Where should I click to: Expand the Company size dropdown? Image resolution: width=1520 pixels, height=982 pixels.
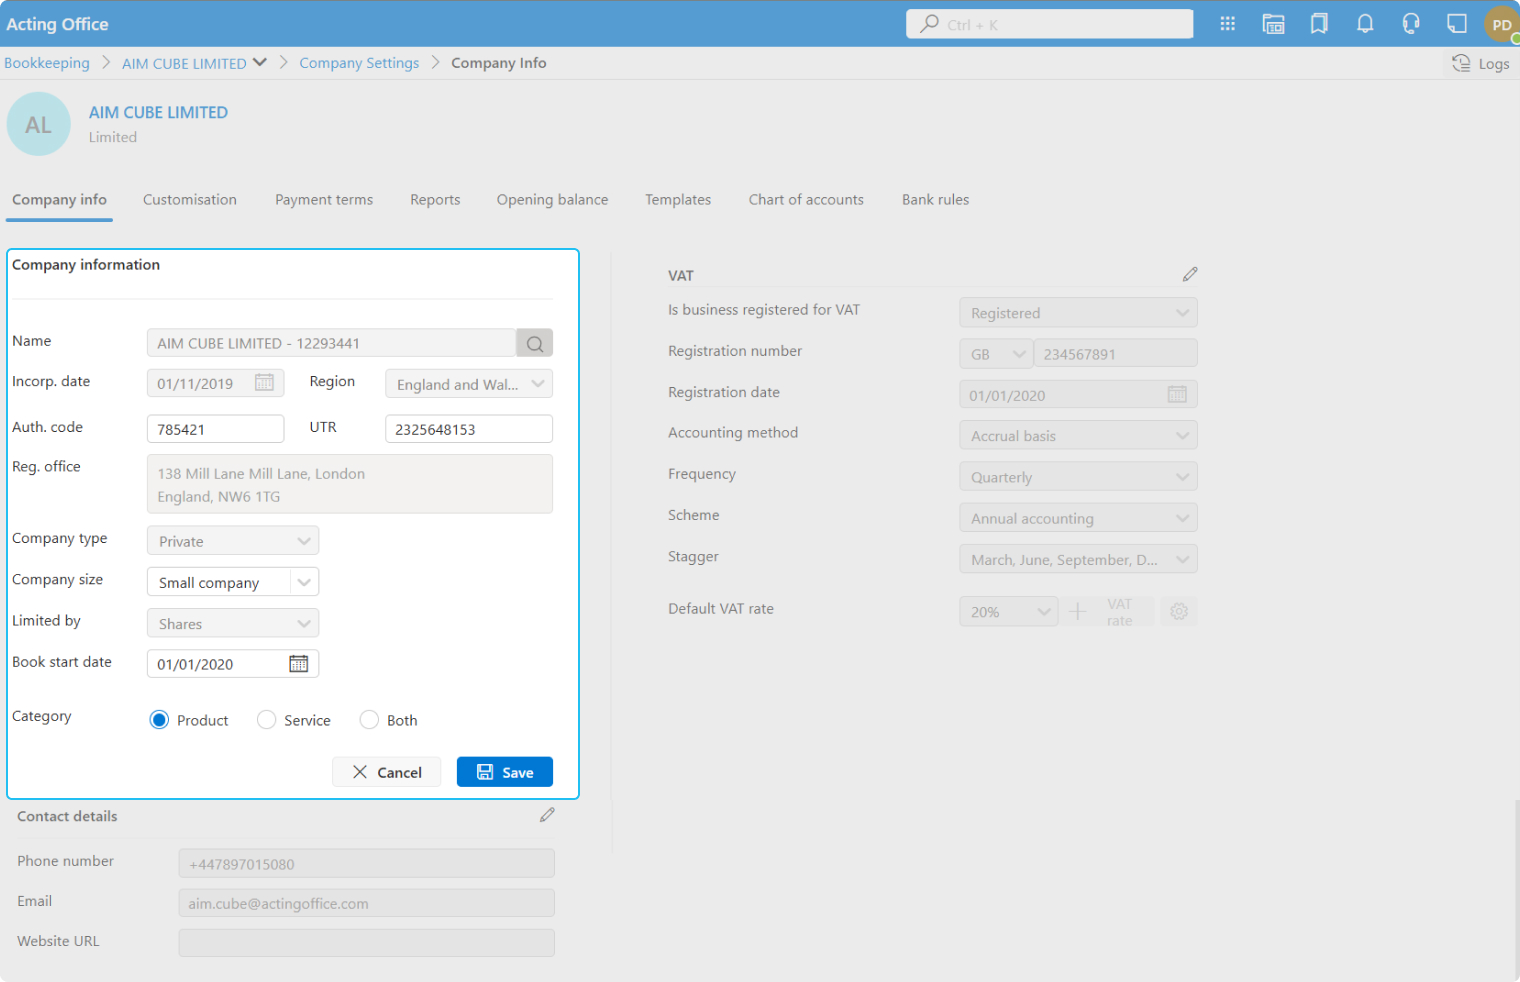click(304, 582)
